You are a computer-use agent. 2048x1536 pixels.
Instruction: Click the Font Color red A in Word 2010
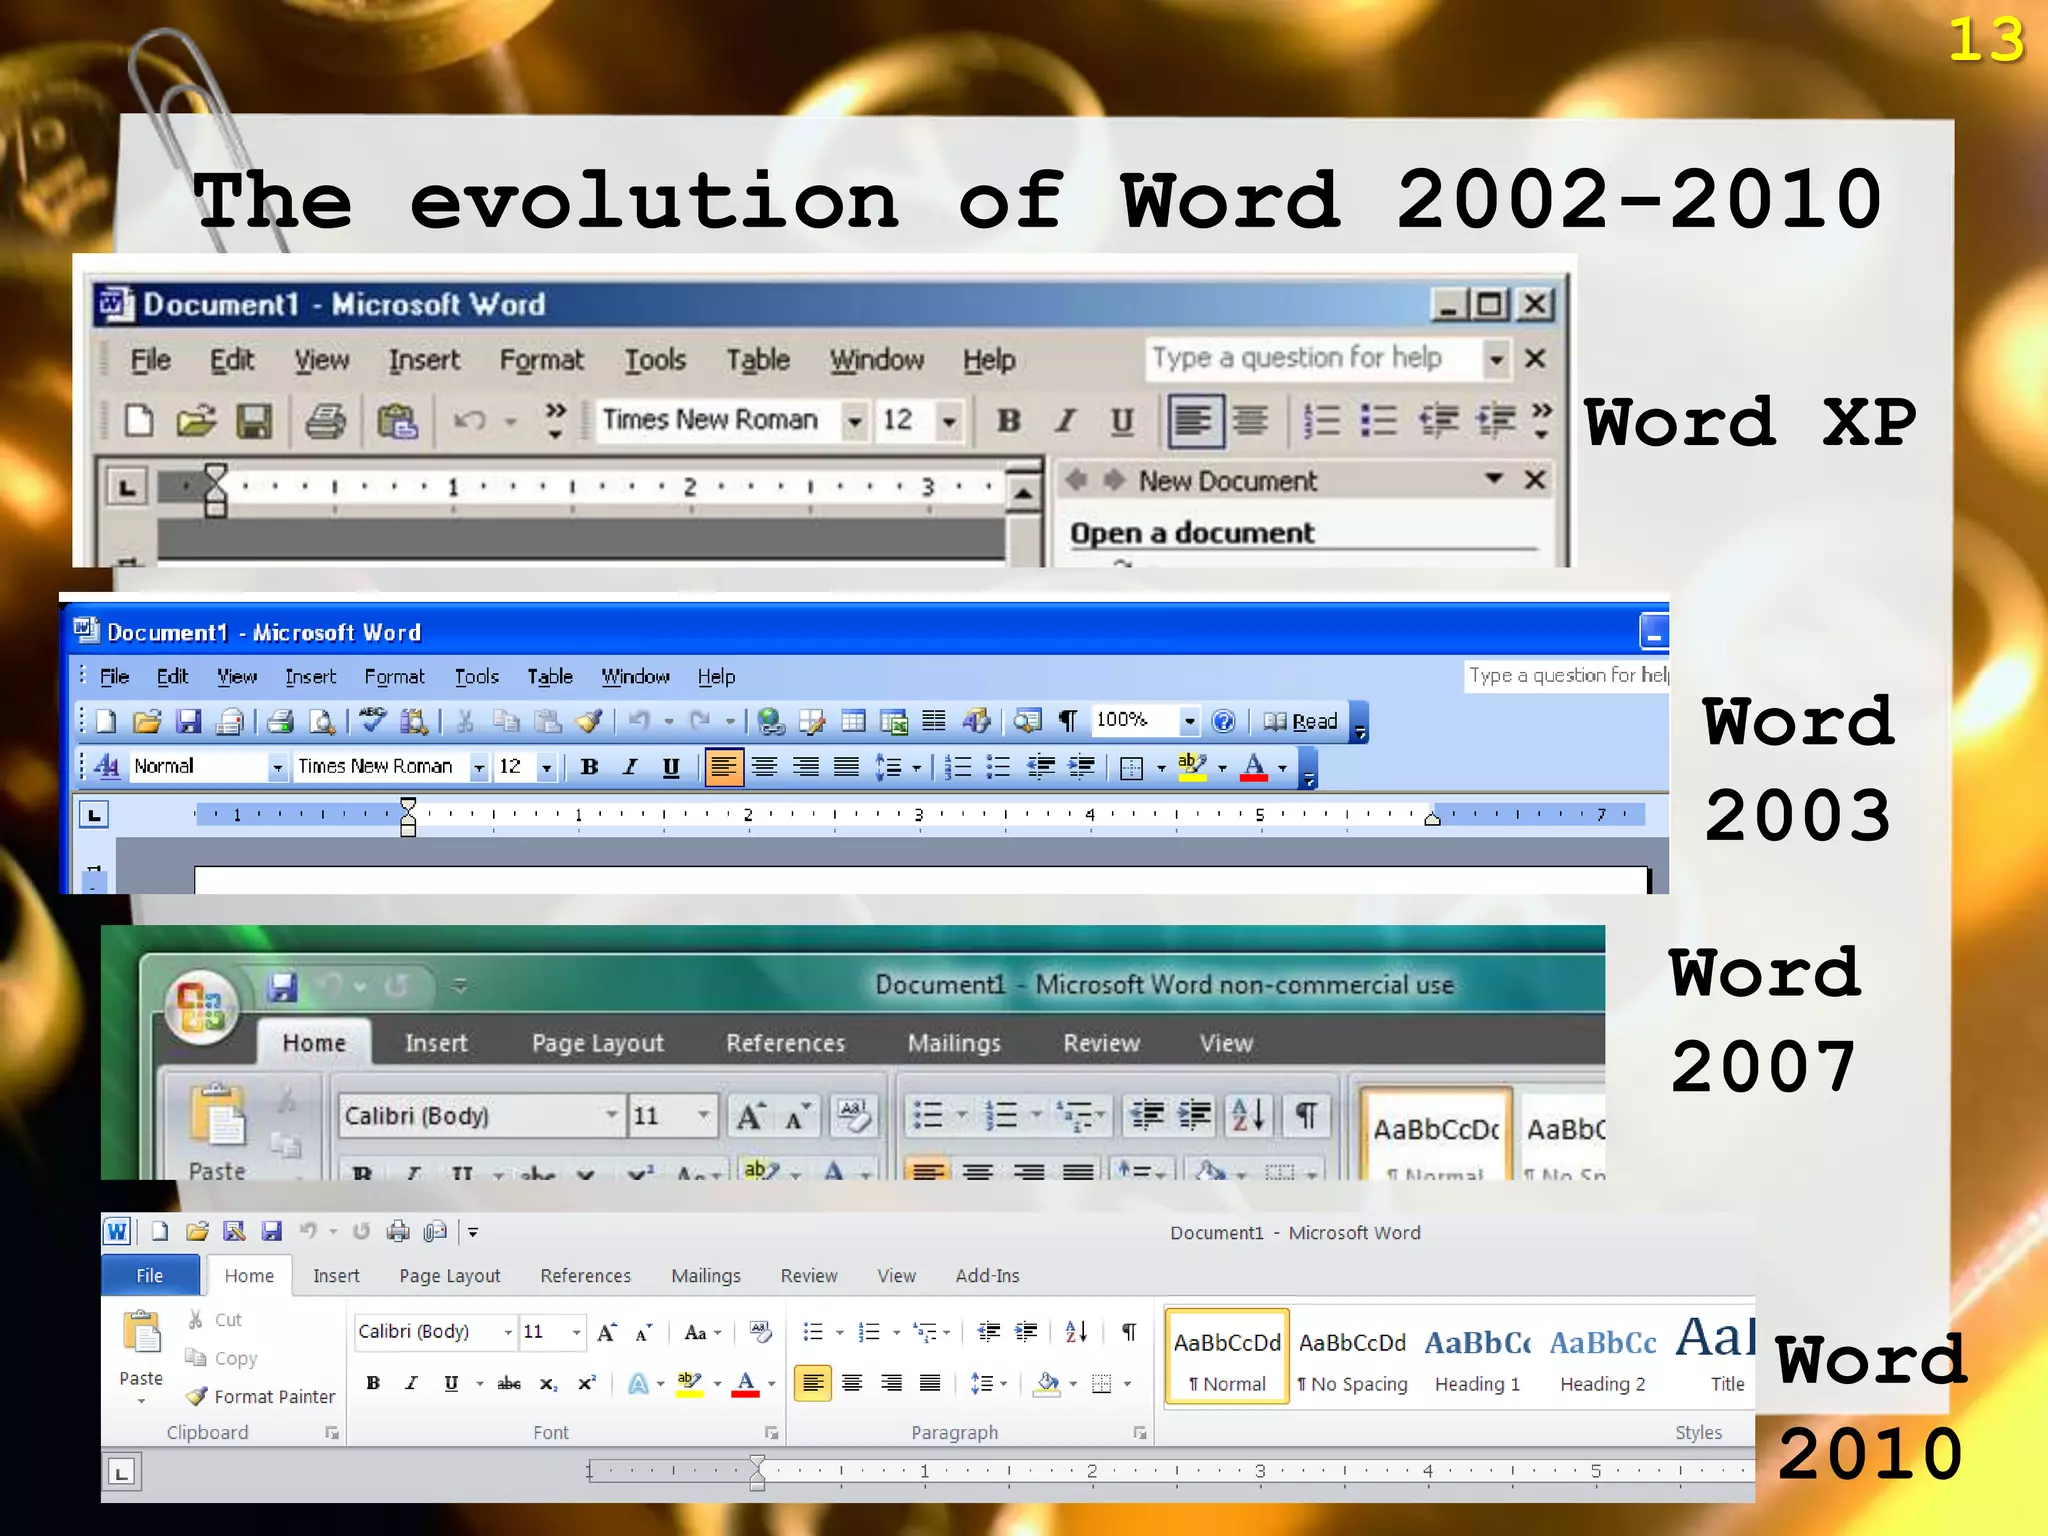(745, 1384)
